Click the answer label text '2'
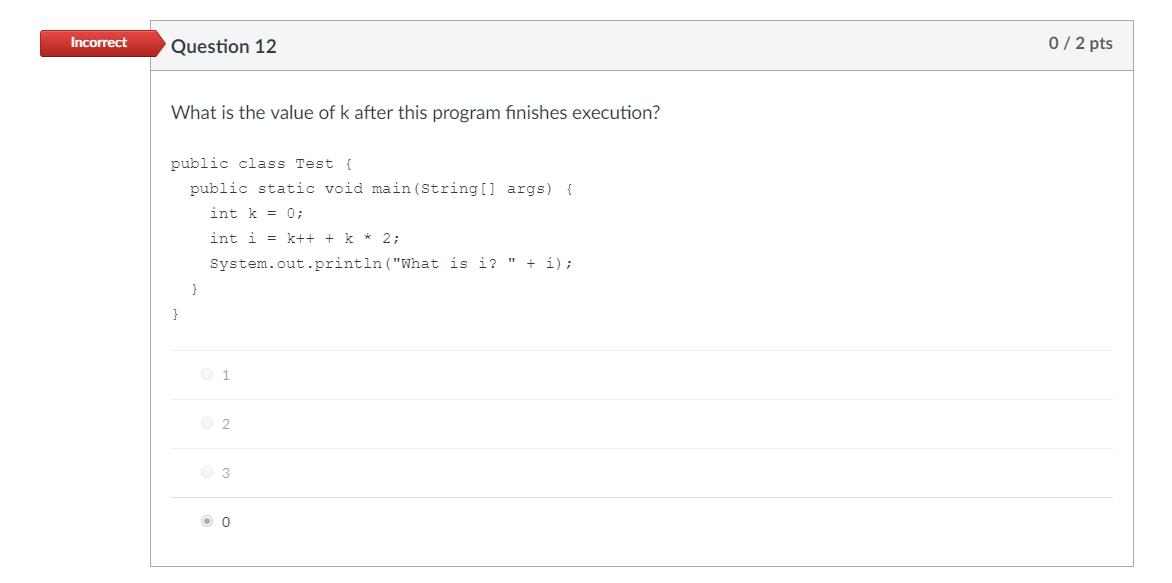 tap(226, 425)
